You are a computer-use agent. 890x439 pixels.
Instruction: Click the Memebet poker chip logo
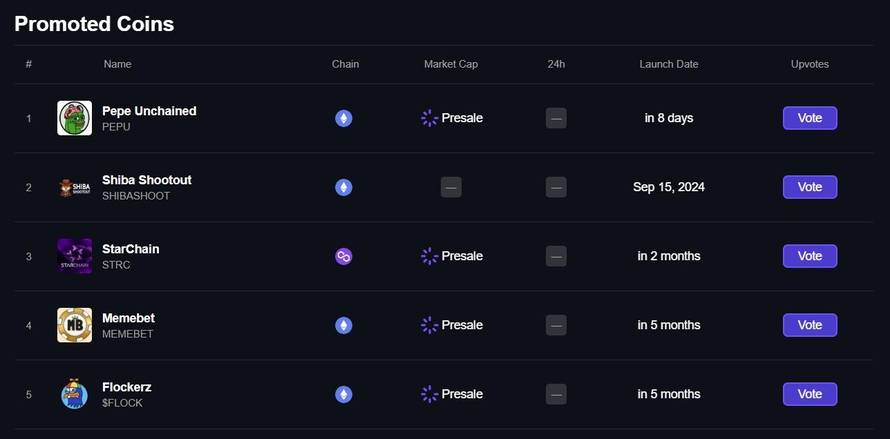pyautogui.click(x=74, y=325)
